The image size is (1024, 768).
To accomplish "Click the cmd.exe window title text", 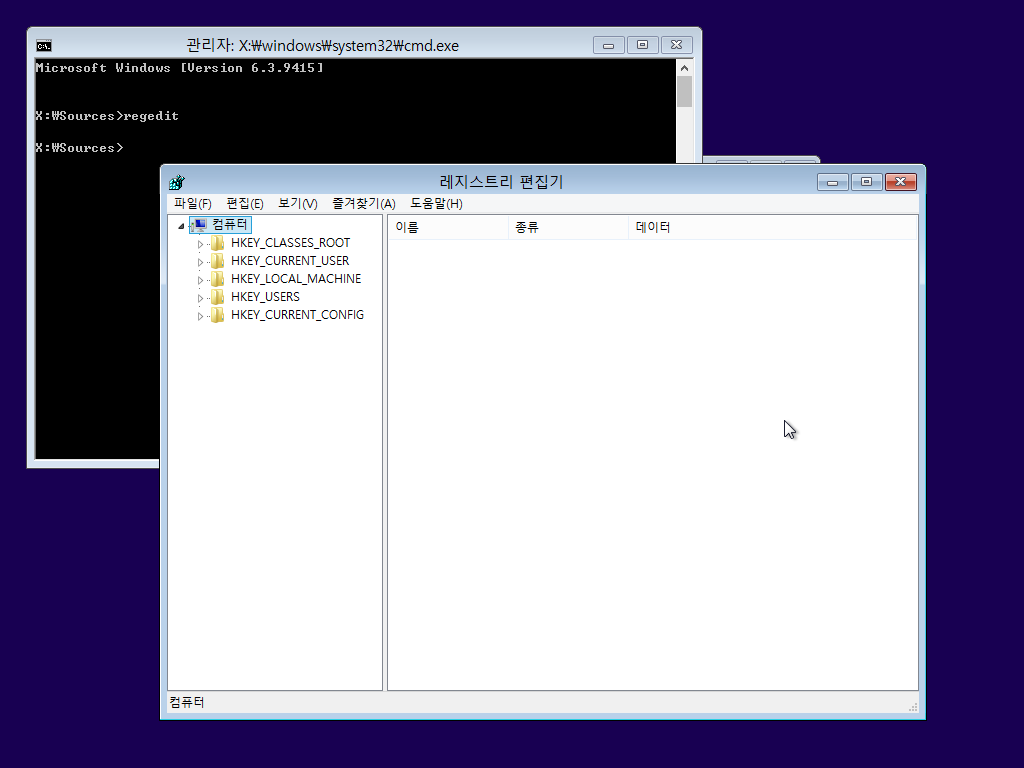I will [x=323, y=46].
